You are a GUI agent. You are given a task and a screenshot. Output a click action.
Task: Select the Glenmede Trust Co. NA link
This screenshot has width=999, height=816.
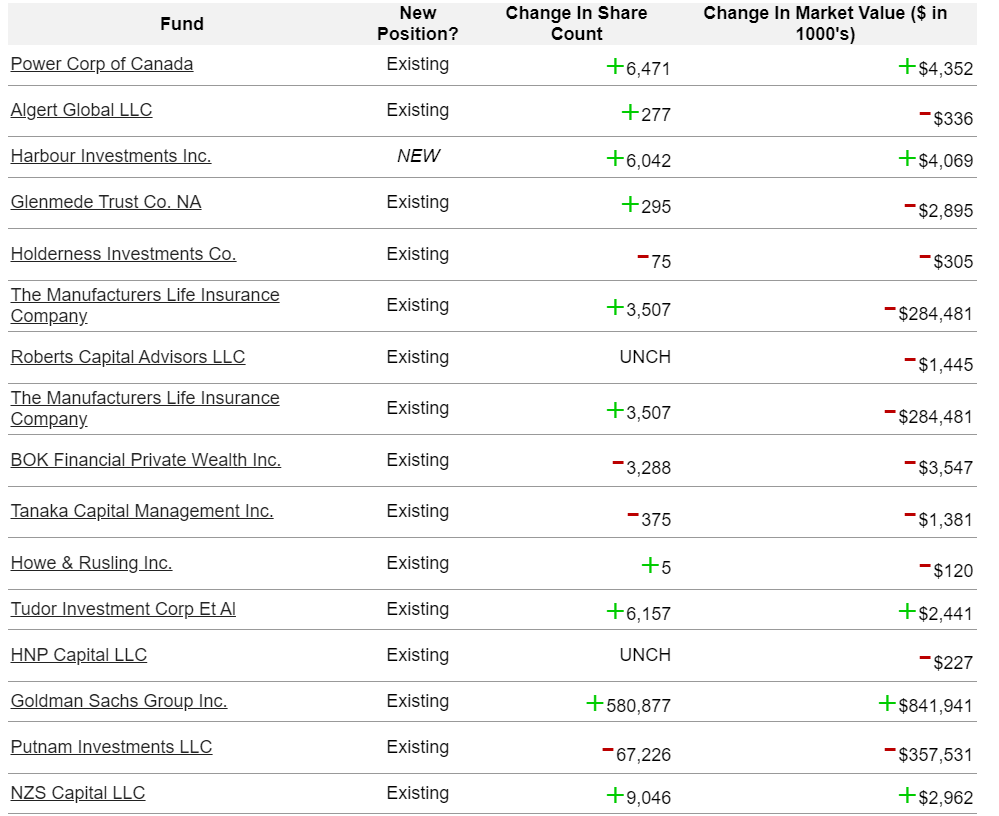tap(106, 202)
